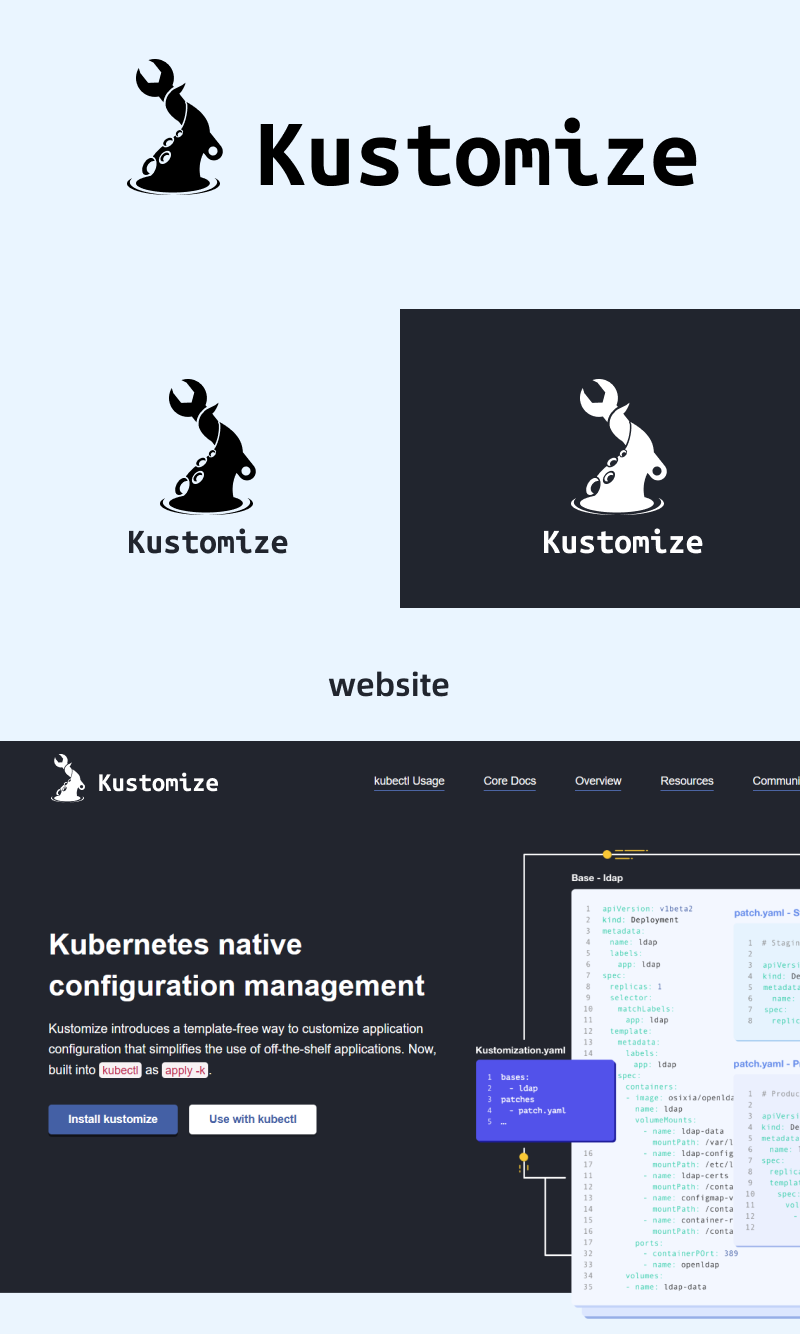
Task: Go to the Overview nav item
Action: point(598,781)
